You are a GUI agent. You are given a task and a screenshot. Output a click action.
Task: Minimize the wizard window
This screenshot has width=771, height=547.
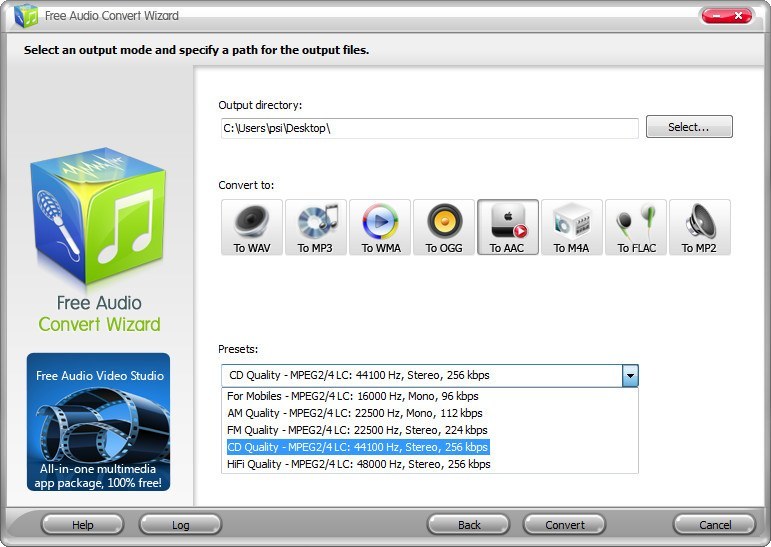click(716, 16)
